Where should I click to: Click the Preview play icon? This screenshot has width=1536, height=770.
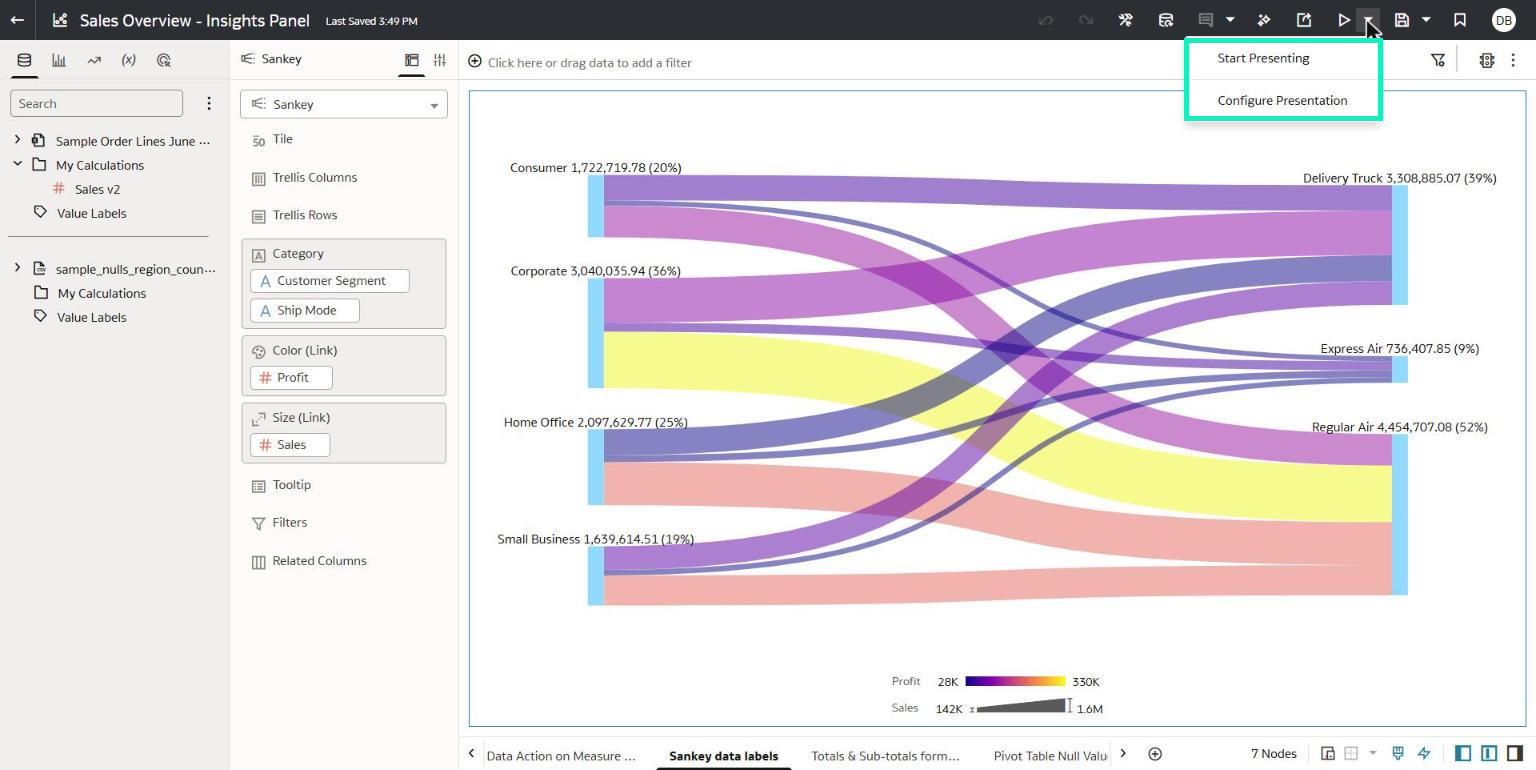pyautogui.click(x=1344, y=20)
